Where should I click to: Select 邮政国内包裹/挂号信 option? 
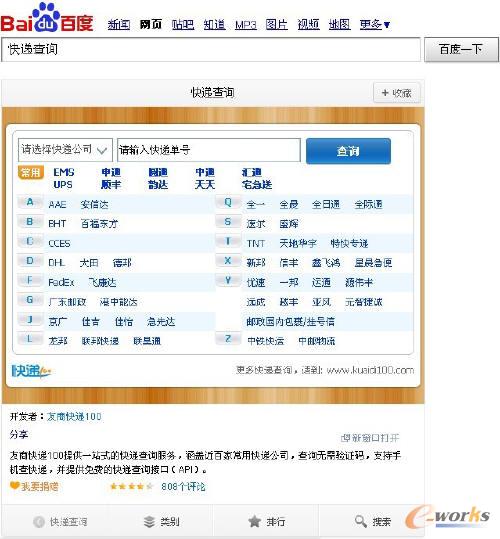point(291,322)
